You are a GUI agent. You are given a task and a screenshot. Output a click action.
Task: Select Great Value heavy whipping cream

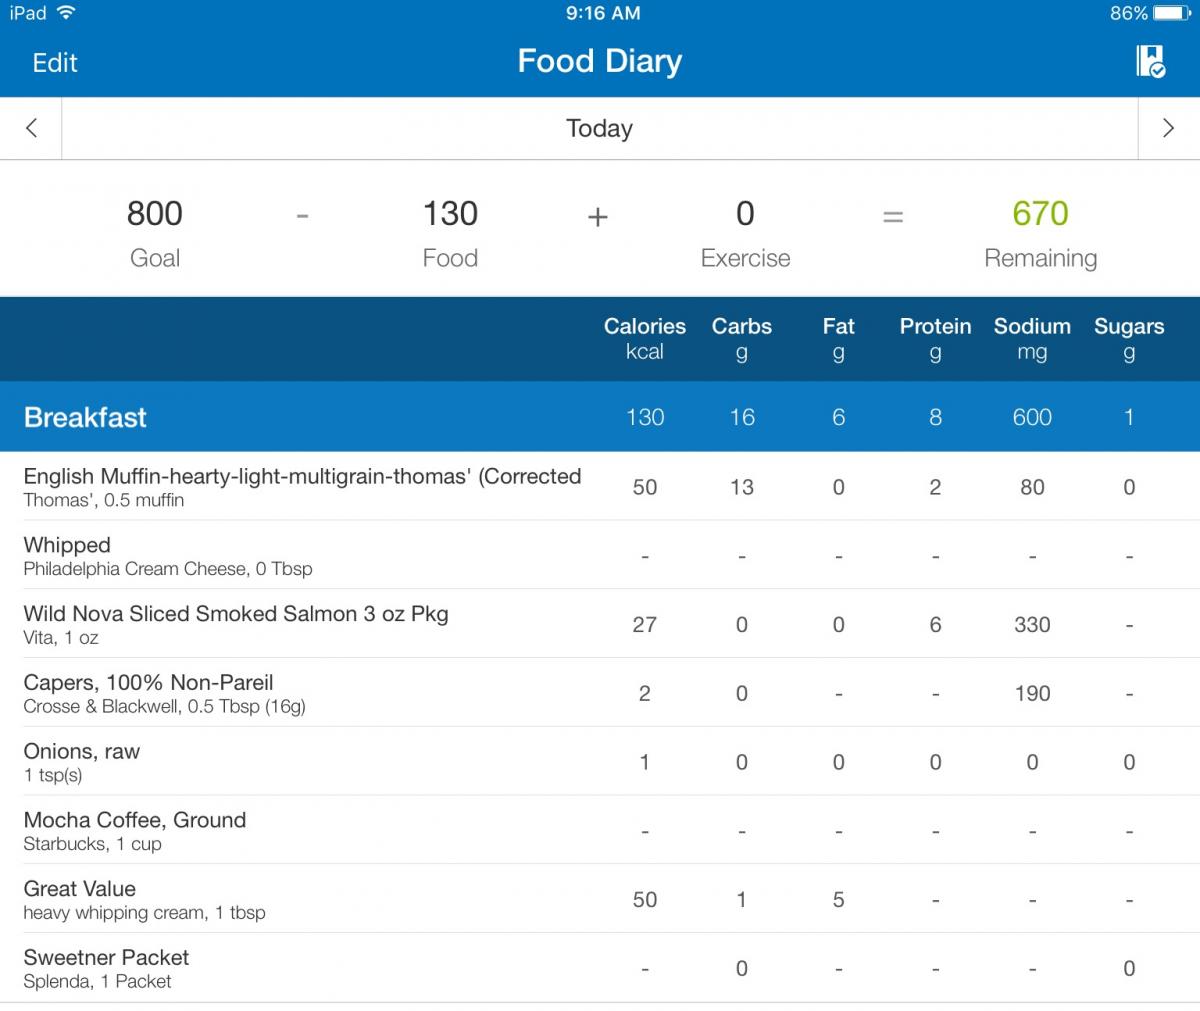click(600, 899)
